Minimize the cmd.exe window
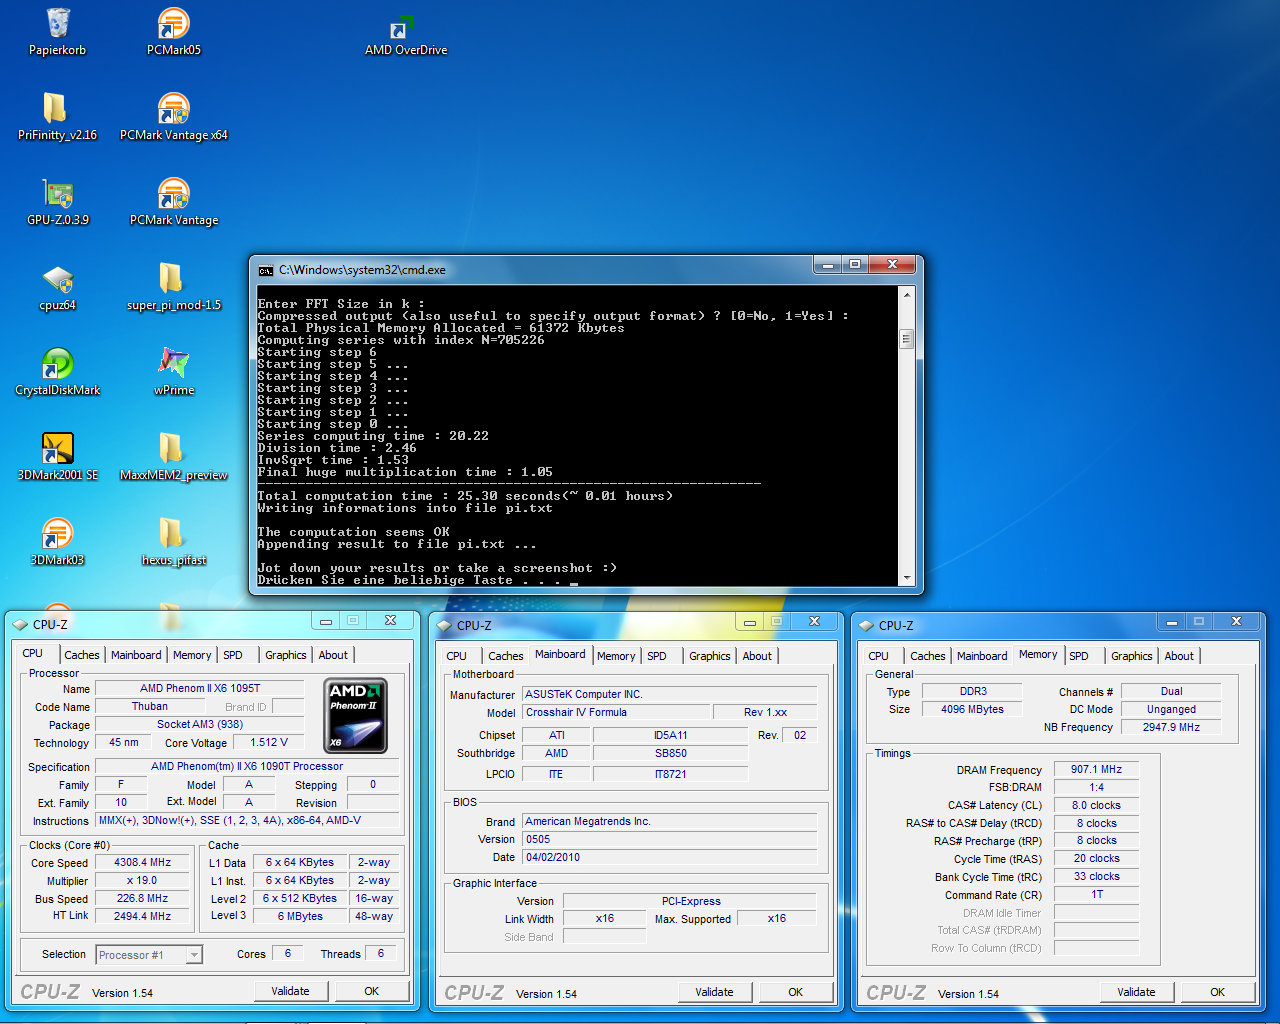The height and width of the screenshot is (1024, 1280). pyautogui.click(x=827, y=265)
